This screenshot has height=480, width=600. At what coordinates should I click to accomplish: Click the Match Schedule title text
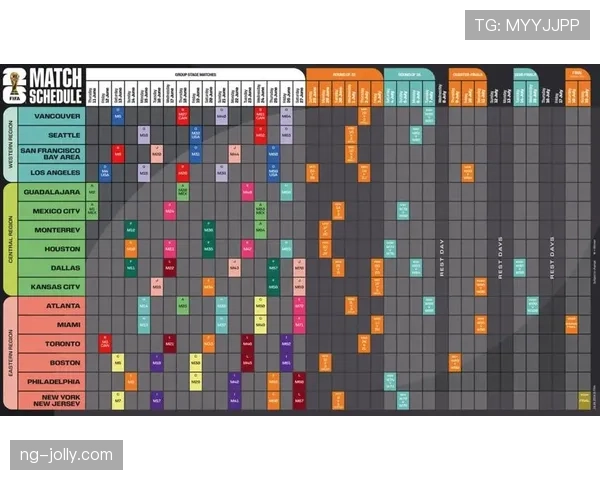[x=56, y=86]
